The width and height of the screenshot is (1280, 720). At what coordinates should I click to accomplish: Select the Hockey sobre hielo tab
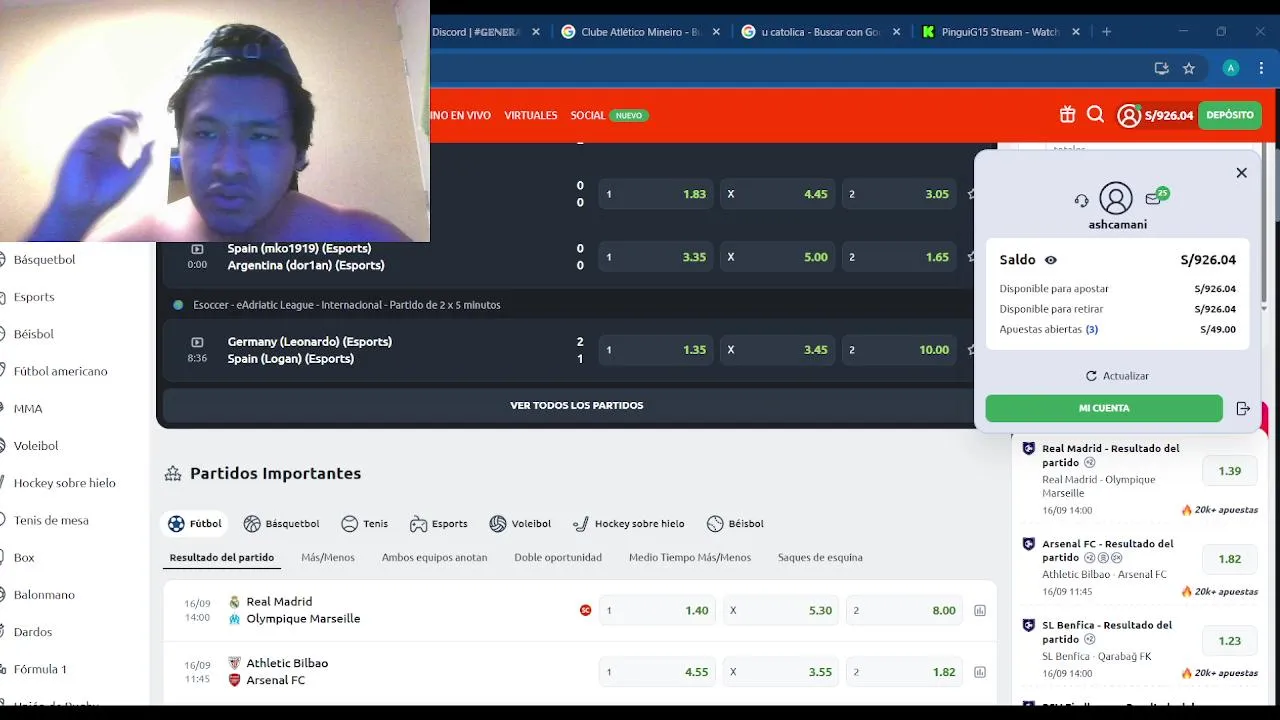628,523
